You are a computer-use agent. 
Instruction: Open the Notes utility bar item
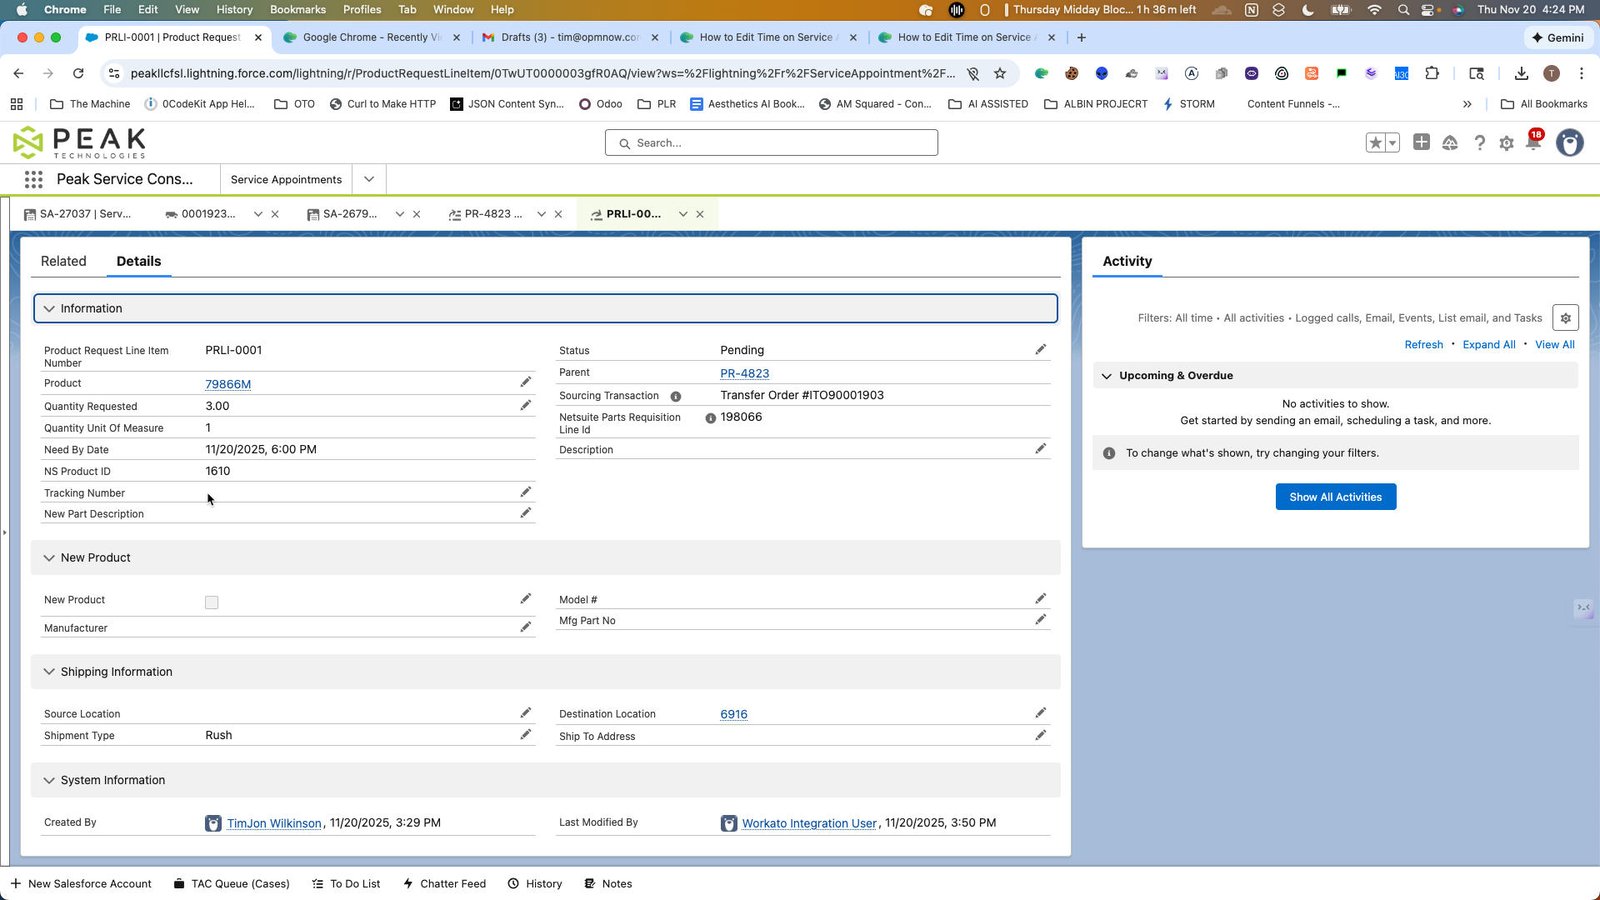pos(608,884)
